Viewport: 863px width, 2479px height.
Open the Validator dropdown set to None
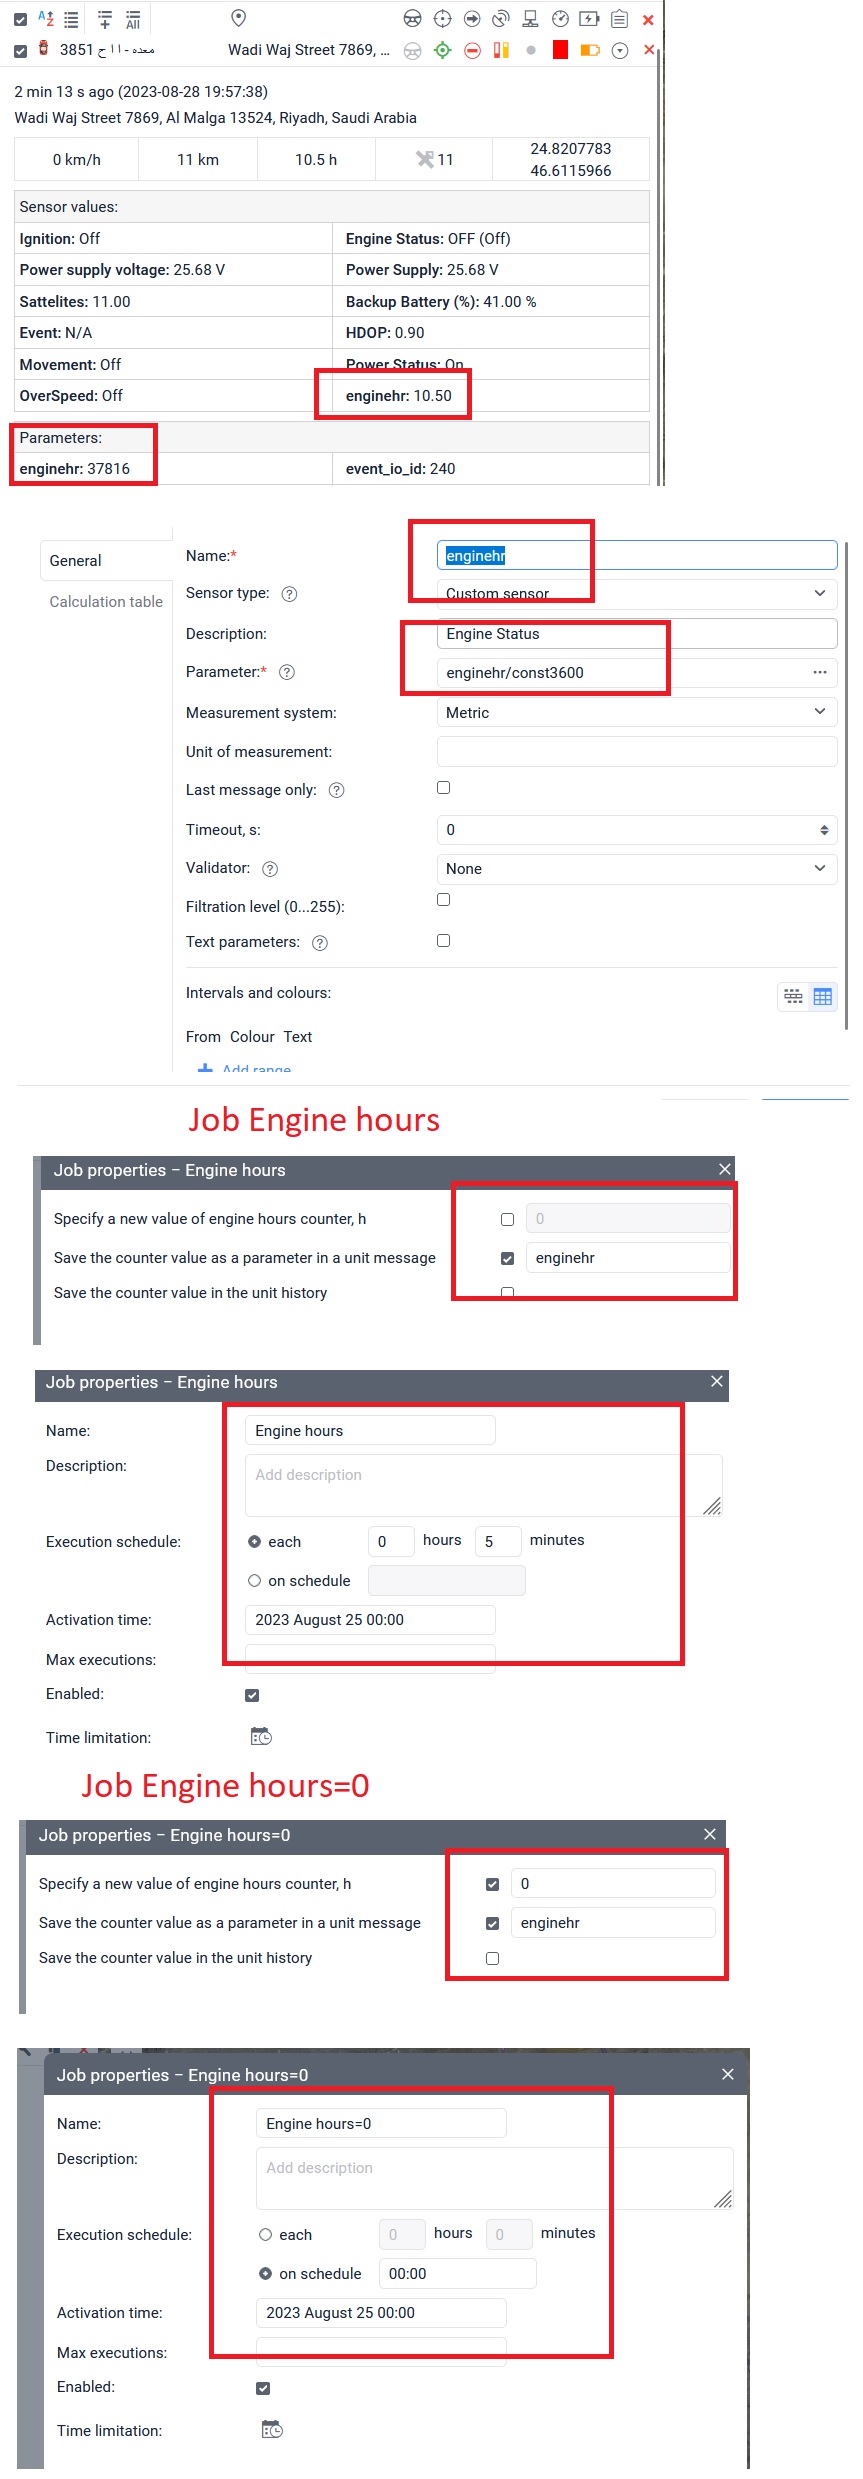[x=636, y=868]
